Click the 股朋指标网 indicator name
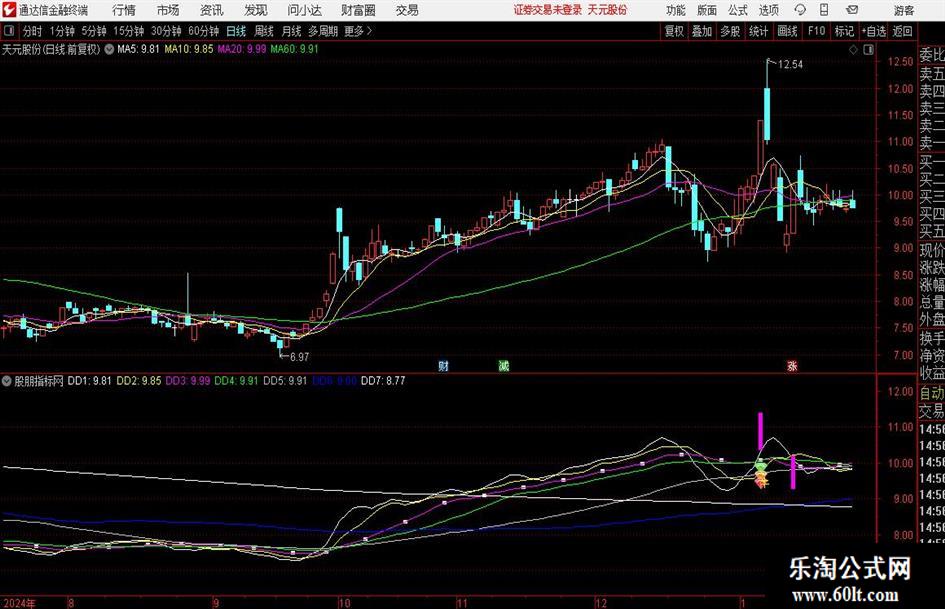The width and height of the screenshot is (945, 609). [39, 380]
